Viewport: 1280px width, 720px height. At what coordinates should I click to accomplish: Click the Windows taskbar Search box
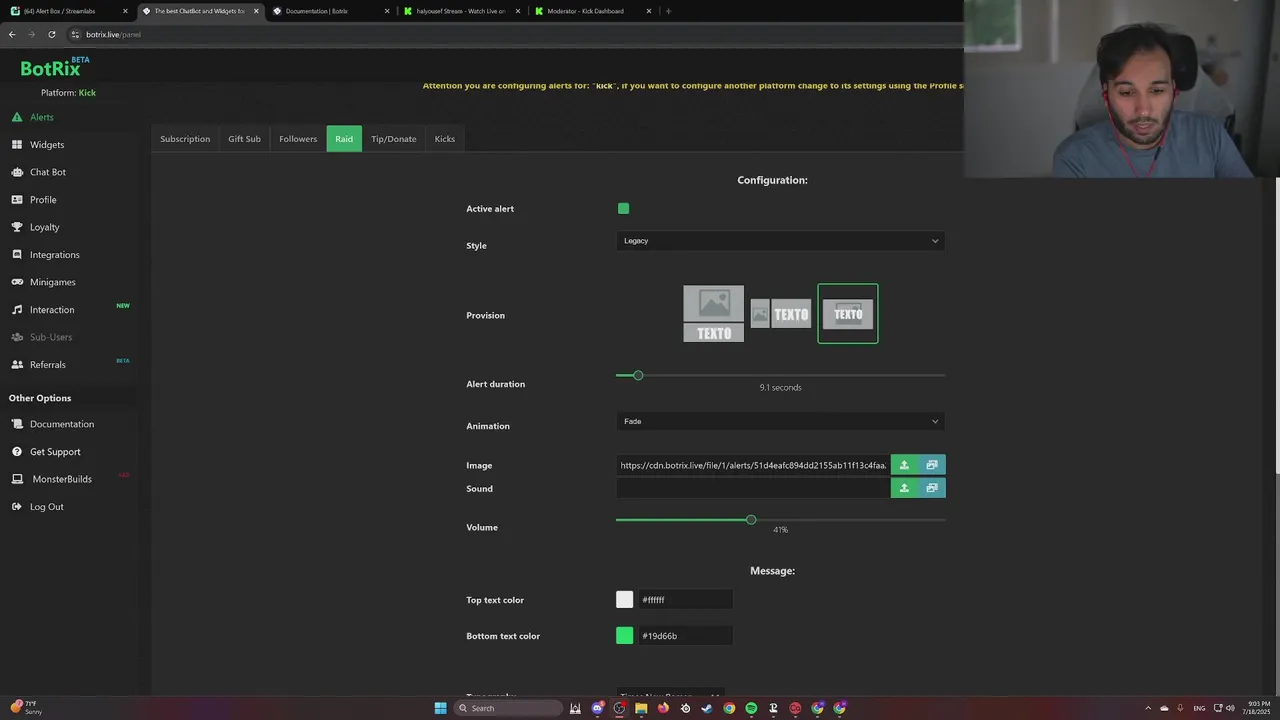[x=507, y=708]
